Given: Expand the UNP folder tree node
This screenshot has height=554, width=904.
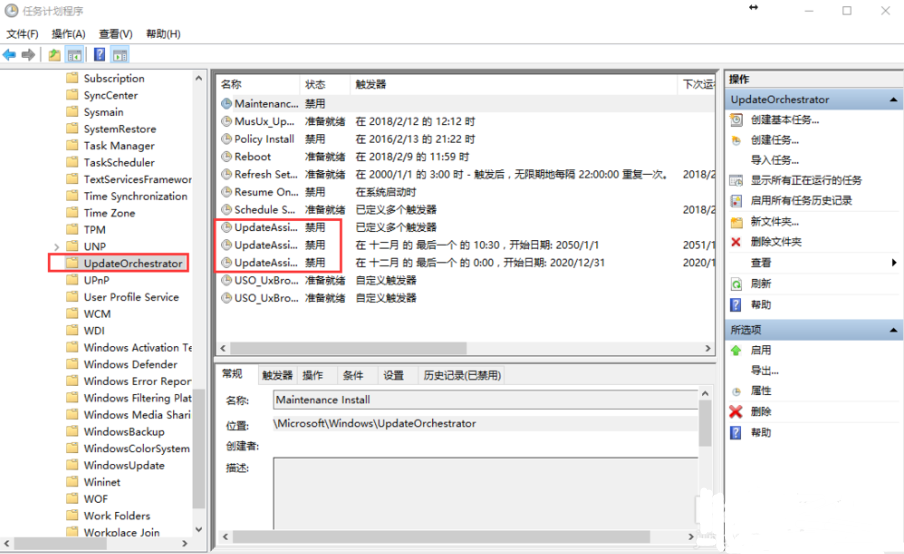Looking at the screenshot, I should tap(56, 247).
